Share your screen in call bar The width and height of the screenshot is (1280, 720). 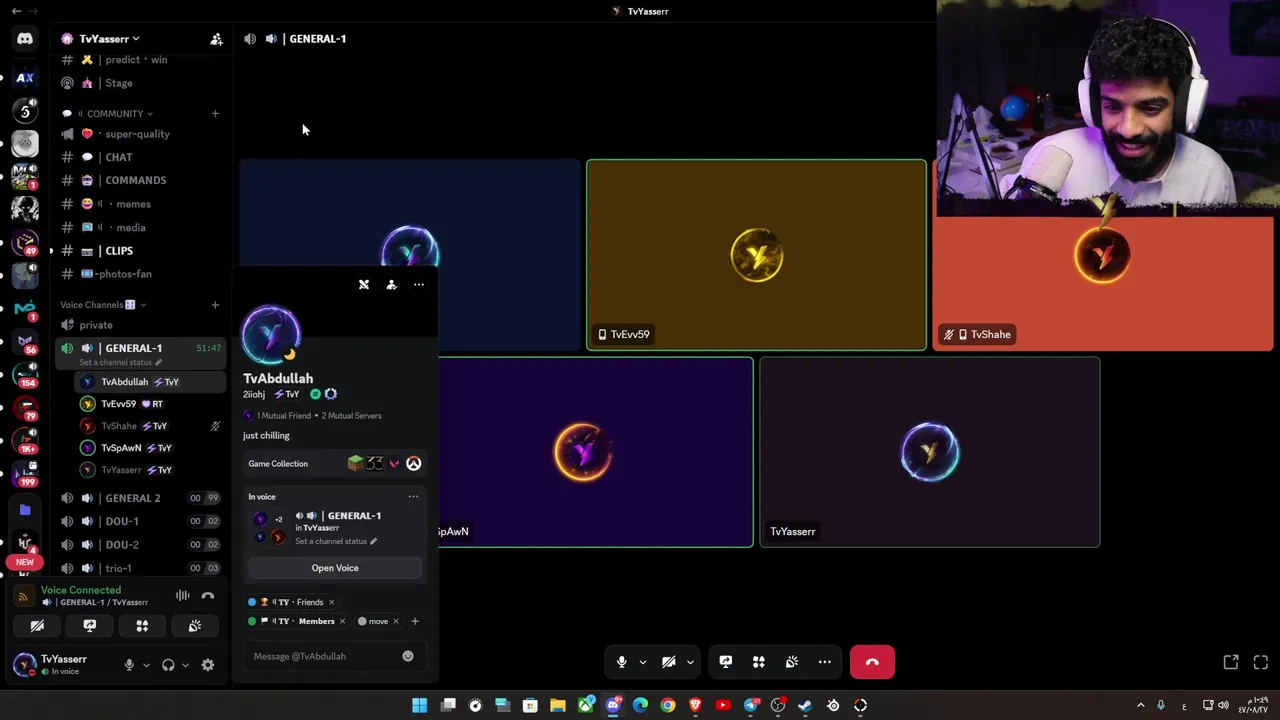(x=726, y=662)
